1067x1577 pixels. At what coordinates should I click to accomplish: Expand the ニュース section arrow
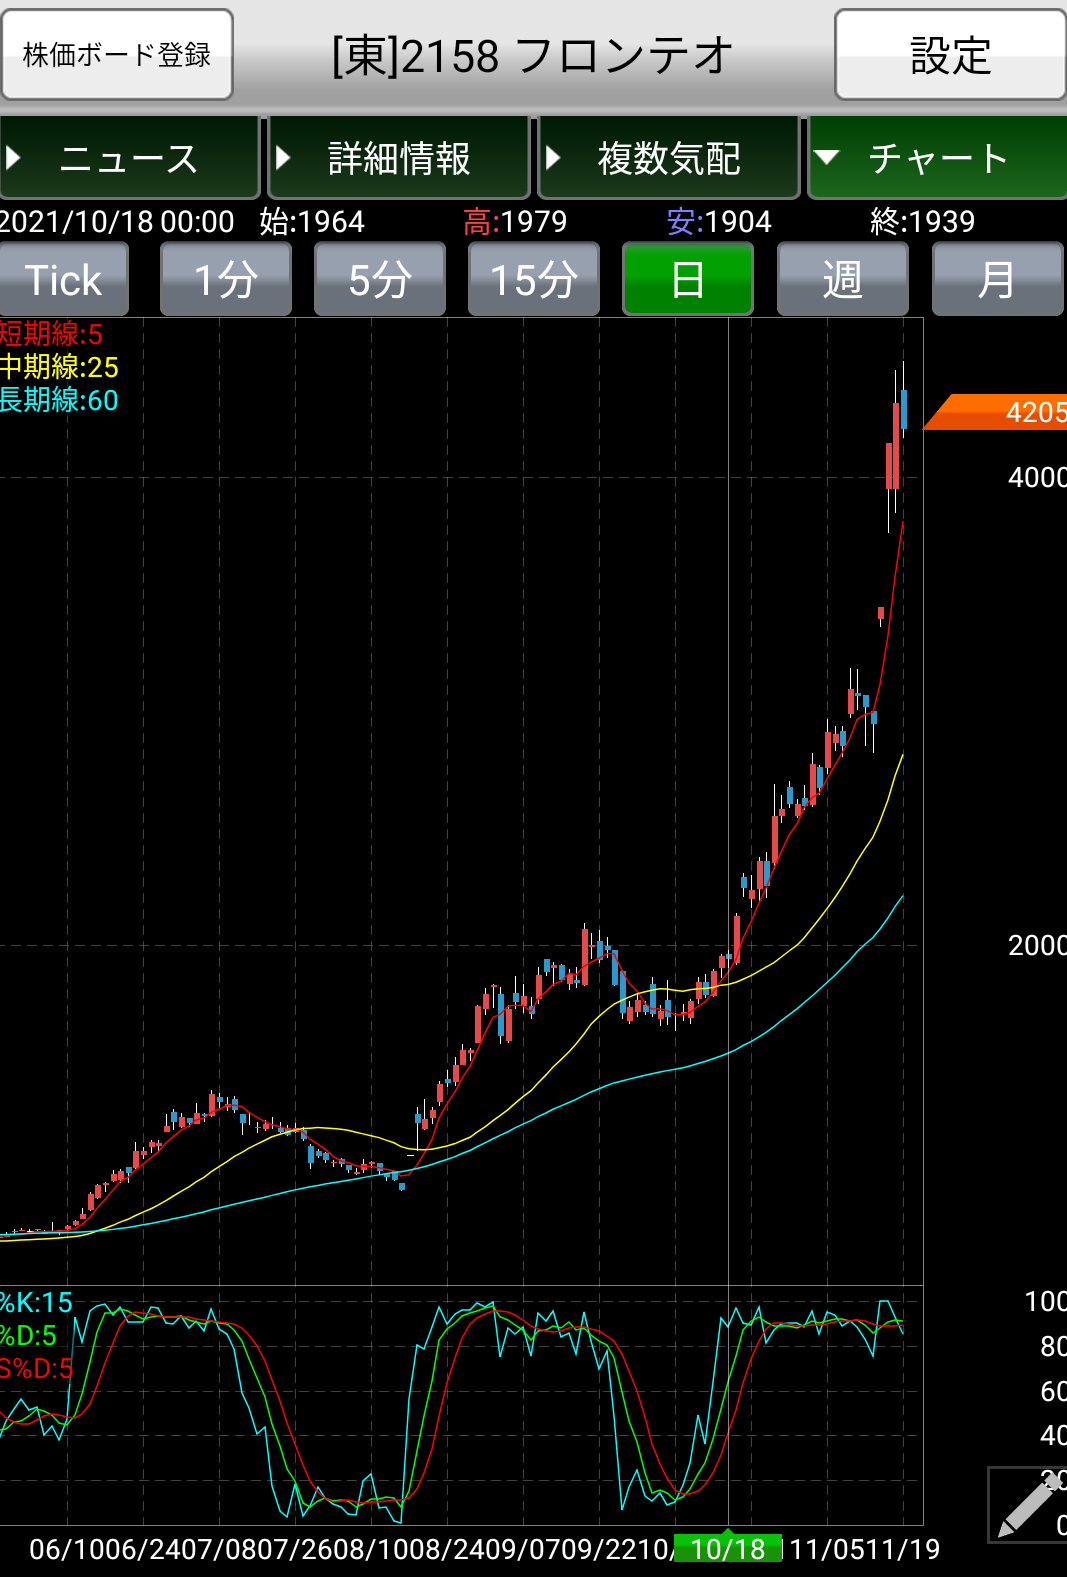point(14,158)
